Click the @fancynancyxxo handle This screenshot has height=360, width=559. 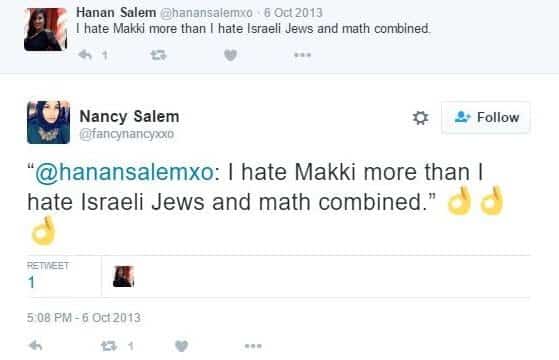(127, 134)
